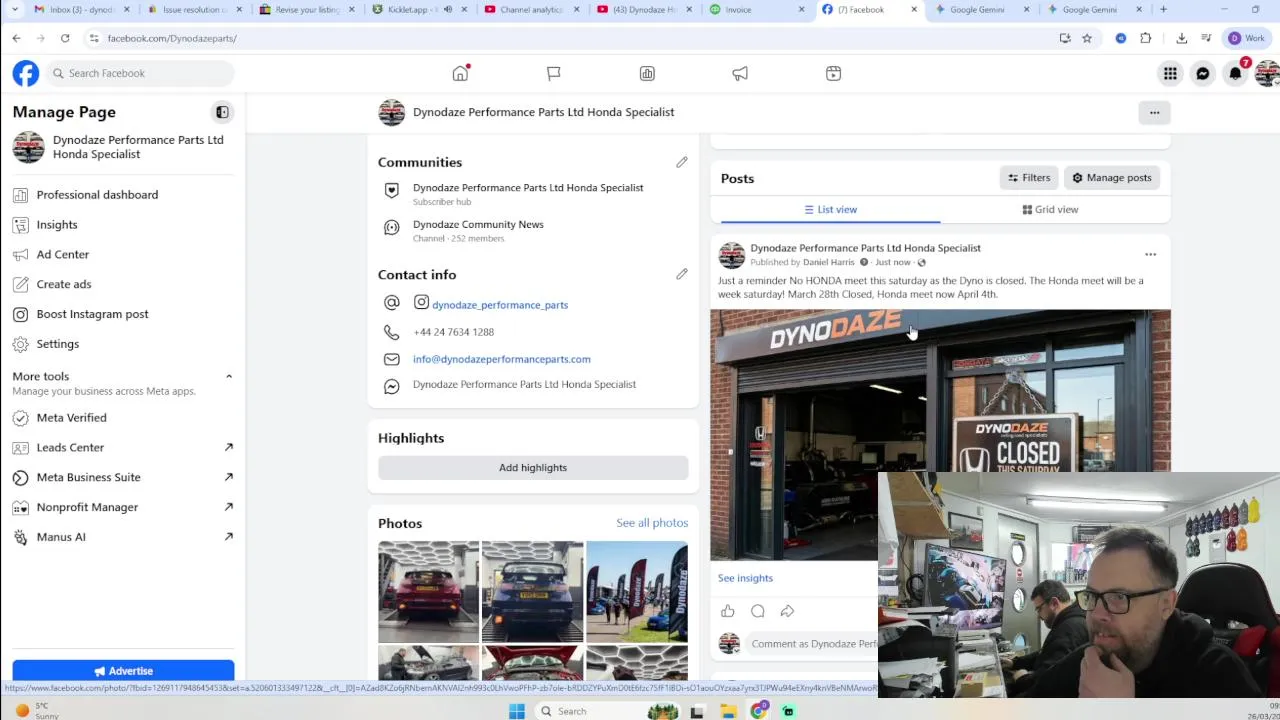Open the Messenger icon
Image resolution: width=1280 pixels, height=720 pixels.
pyautogui.click(x=1203, y=73)
